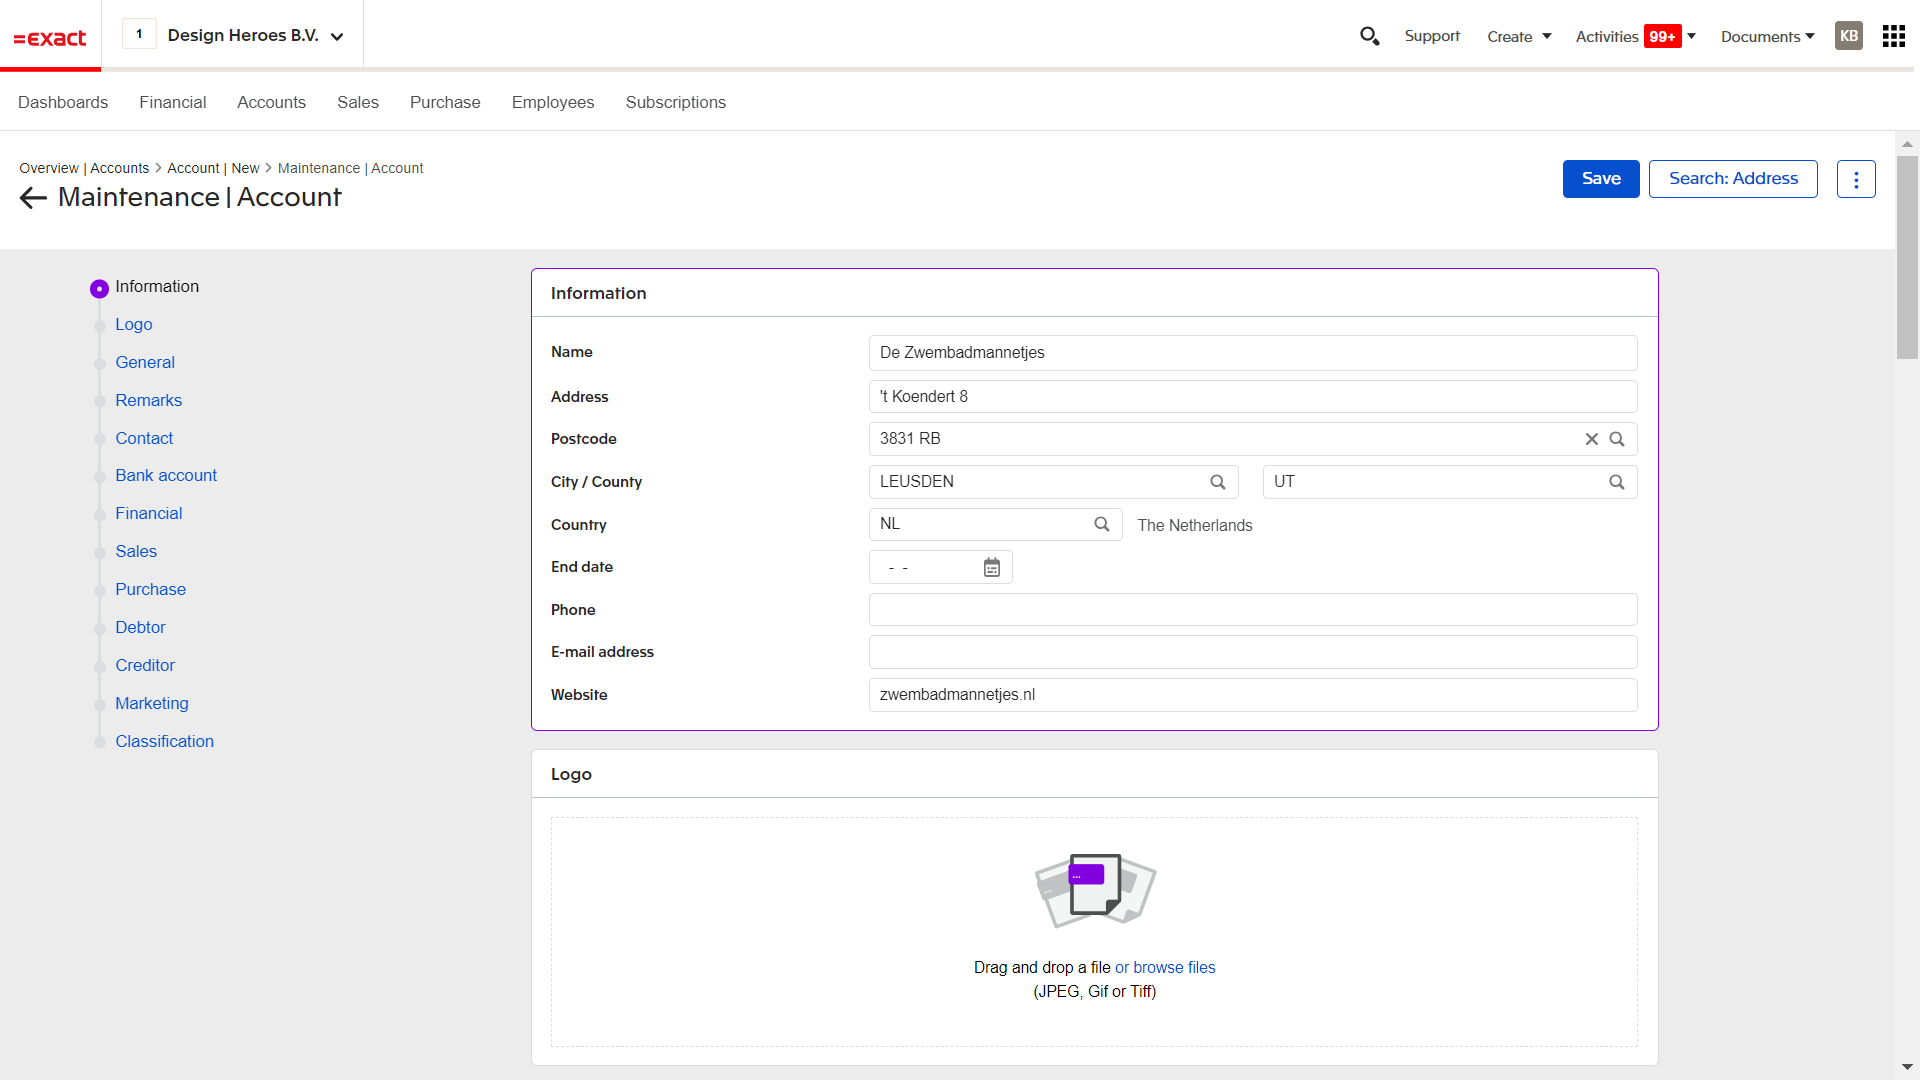Open the Subscriptions menu item
The width and height of the screenshot is (1920, 1080).
pyautogui.click(x=675, y=102)
